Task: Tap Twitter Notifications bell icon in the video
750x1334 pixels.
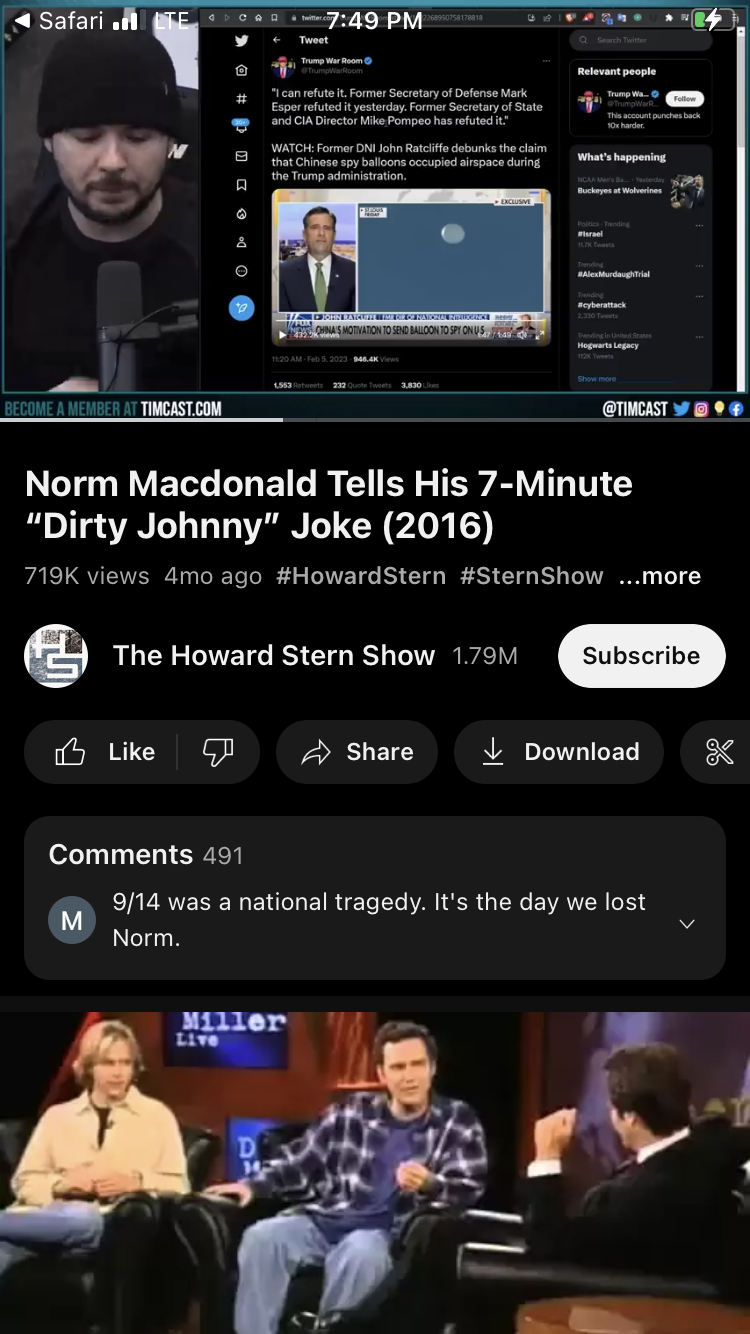Action: (241, 127)
